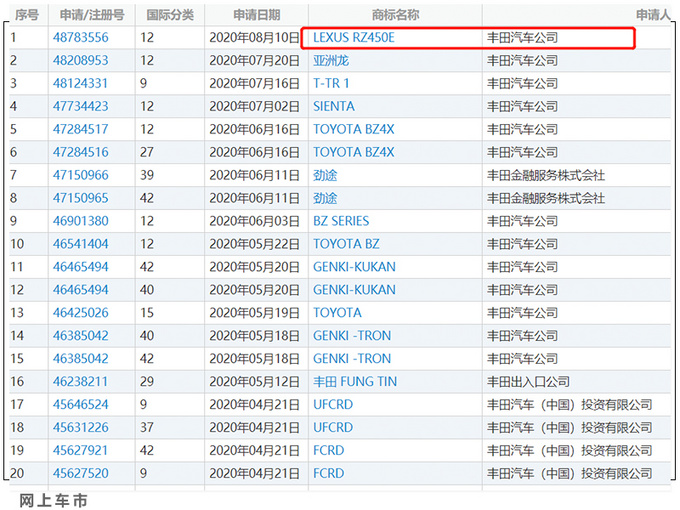Select registration number 48124331
Viewport: 680px width, 510px height.
coord(81,83)
